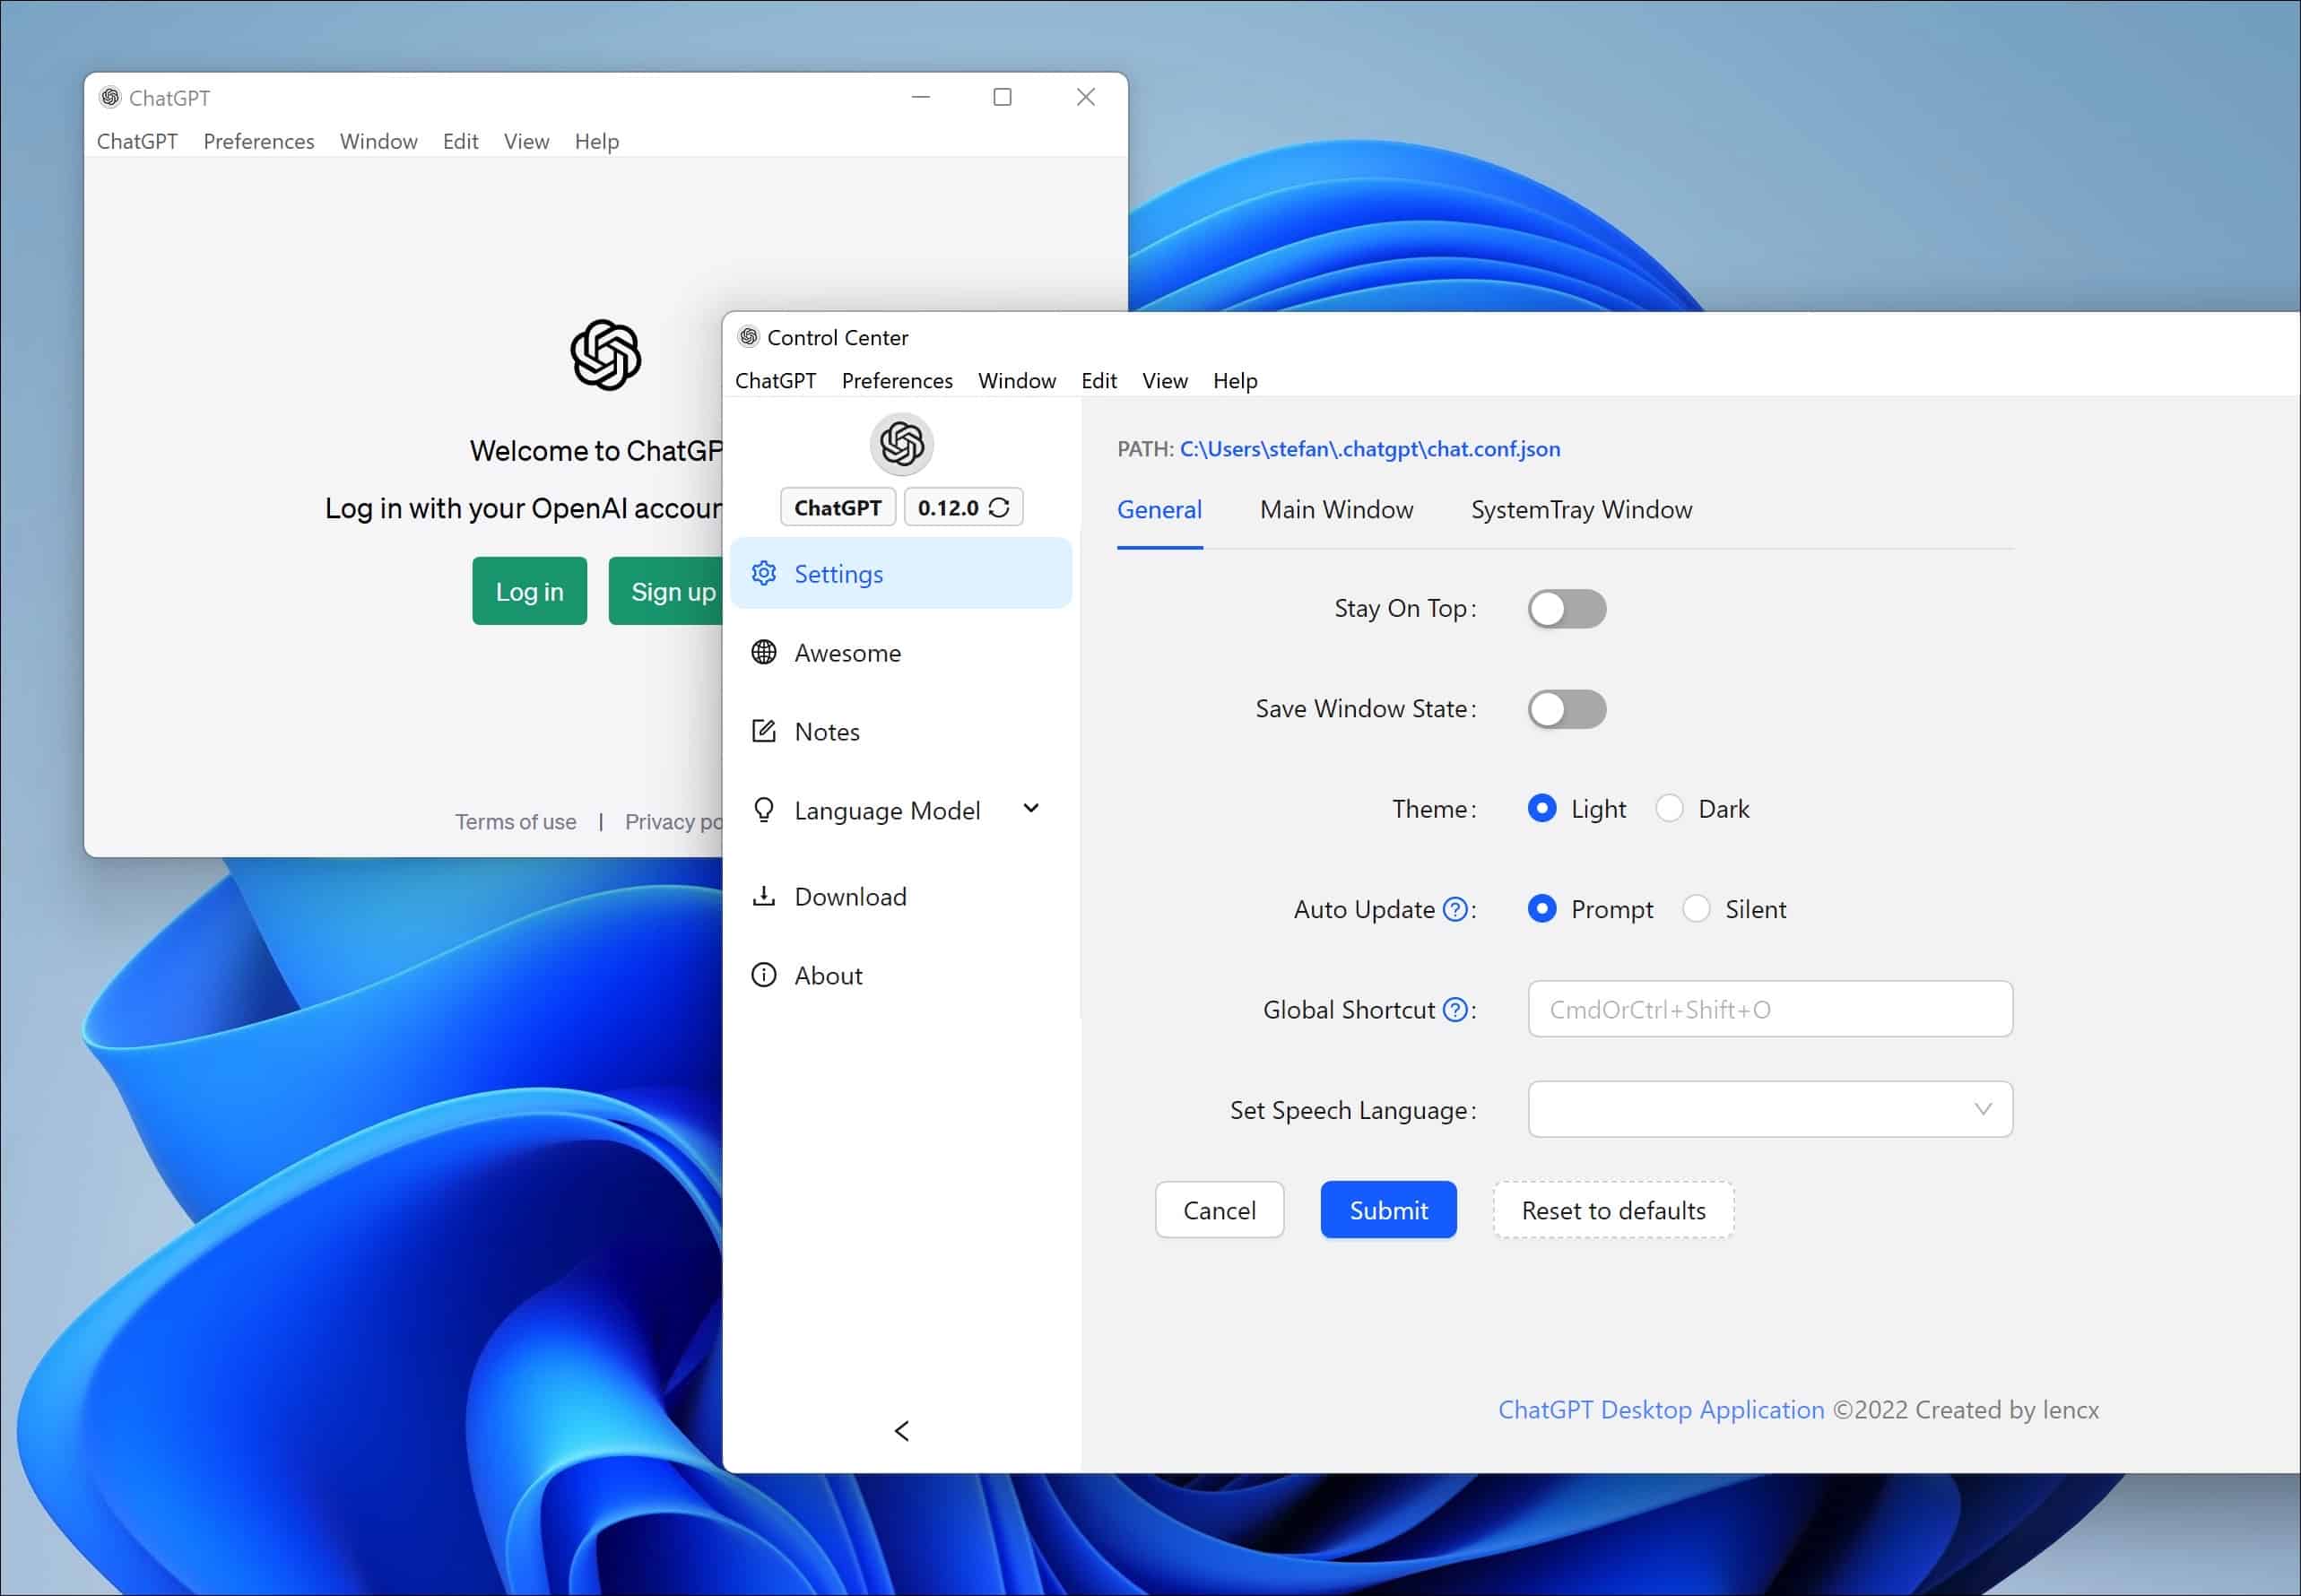
Task: Open the Awesome section
Action: (x=847, y=652)
